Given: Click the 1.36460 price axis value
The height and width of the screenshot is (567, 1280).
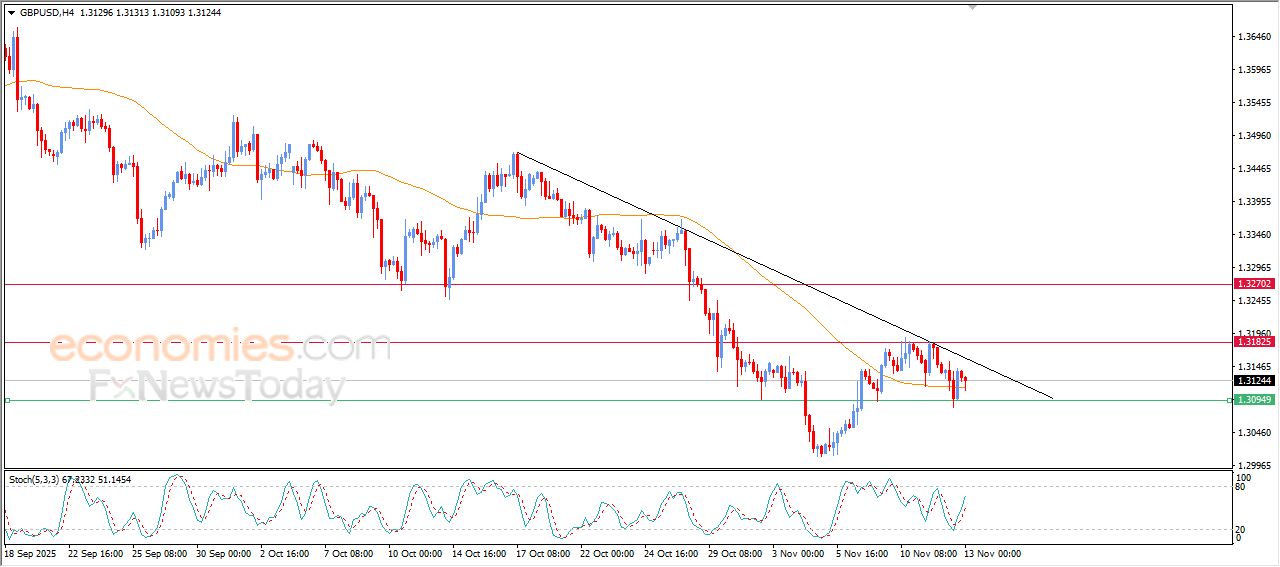Looking at the screenshot, I should tap(1254, 37).
